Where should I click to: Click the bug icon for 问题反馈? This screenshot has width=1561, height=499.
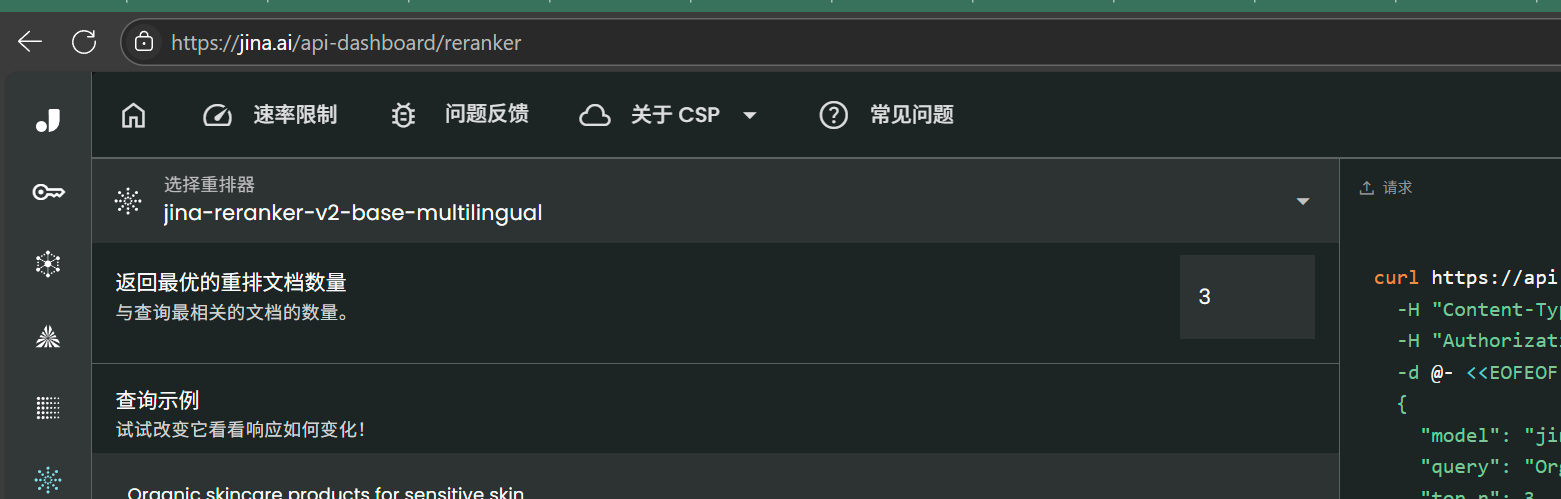(x=403, y=116)
